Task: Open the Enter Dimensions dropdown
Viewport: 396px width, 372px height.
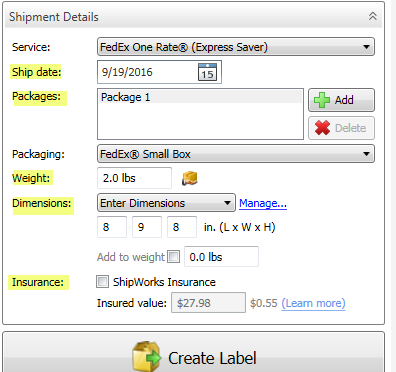Action: 166,203
